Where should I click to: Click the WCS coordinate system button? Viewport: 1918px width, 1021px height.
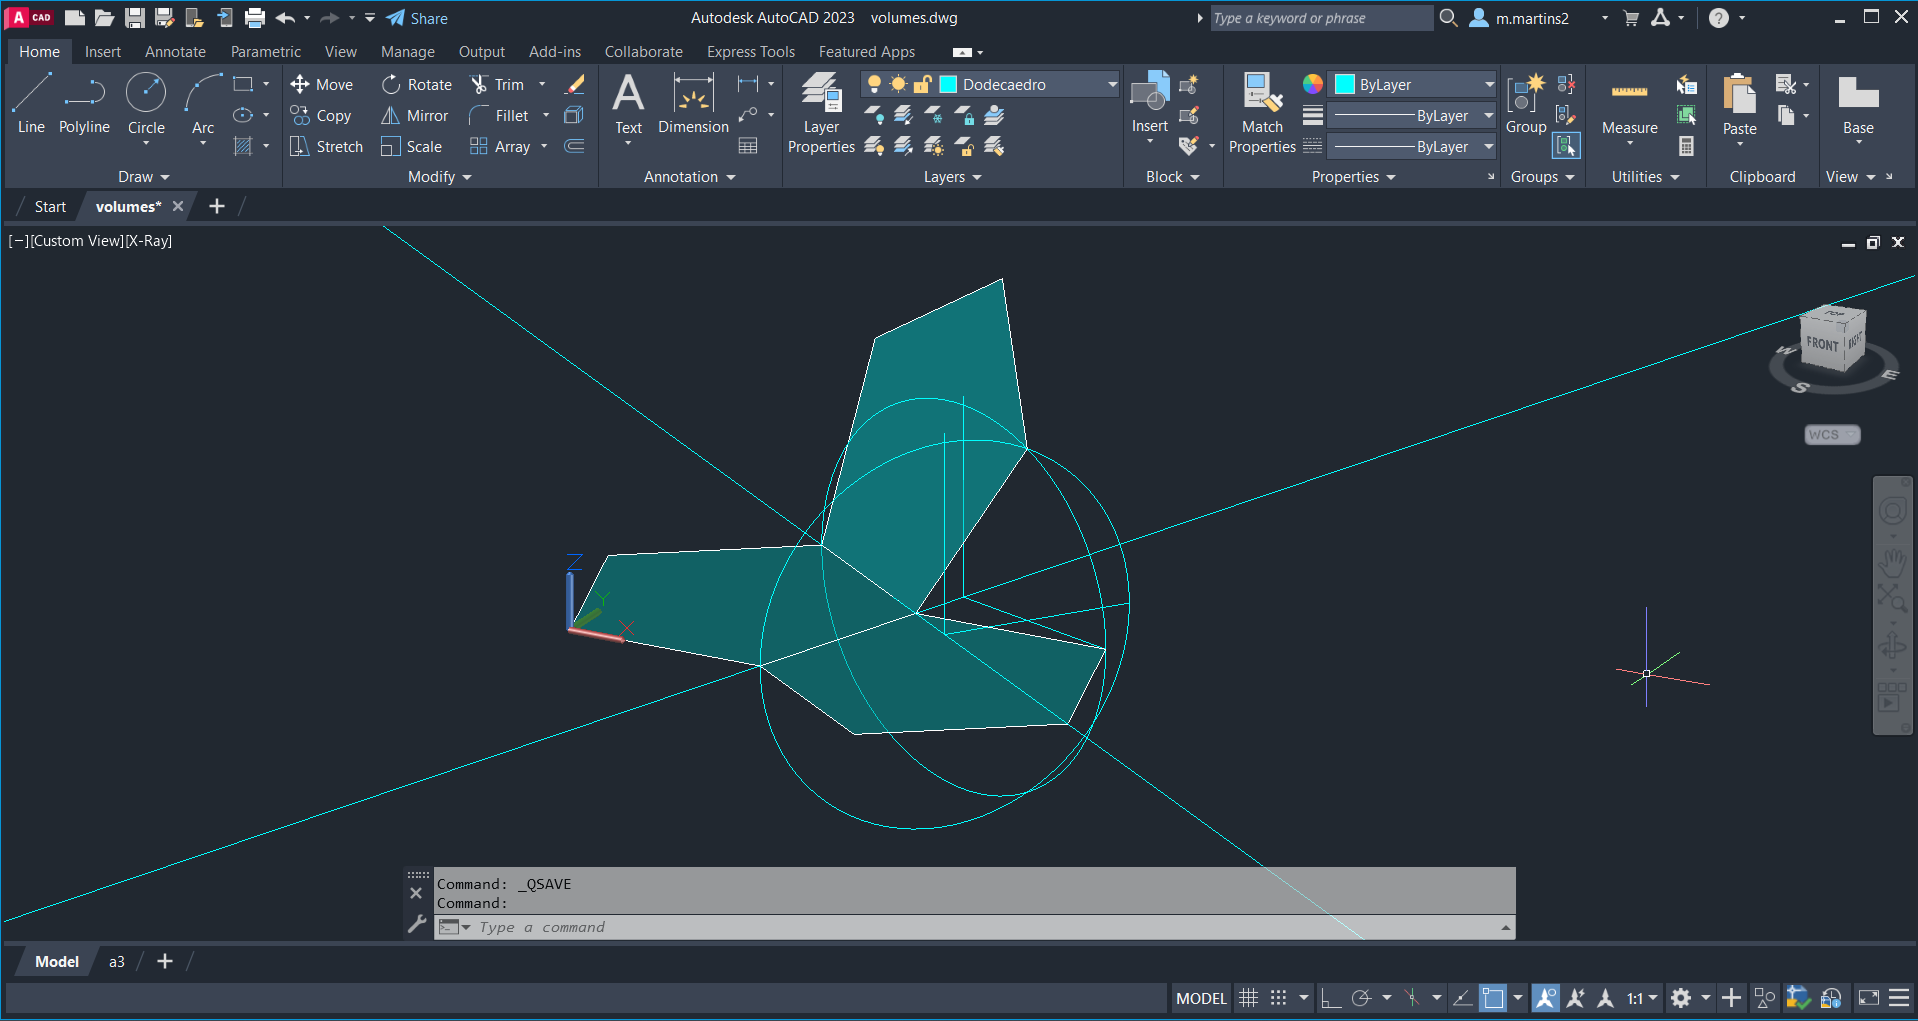point(1830,435)
